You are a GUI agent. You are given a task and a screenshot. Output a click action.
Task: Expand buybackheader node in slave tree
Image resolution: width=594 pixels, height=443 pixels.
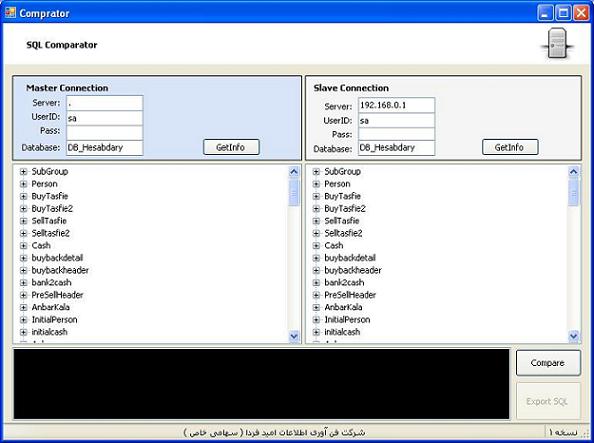point(316,270)
